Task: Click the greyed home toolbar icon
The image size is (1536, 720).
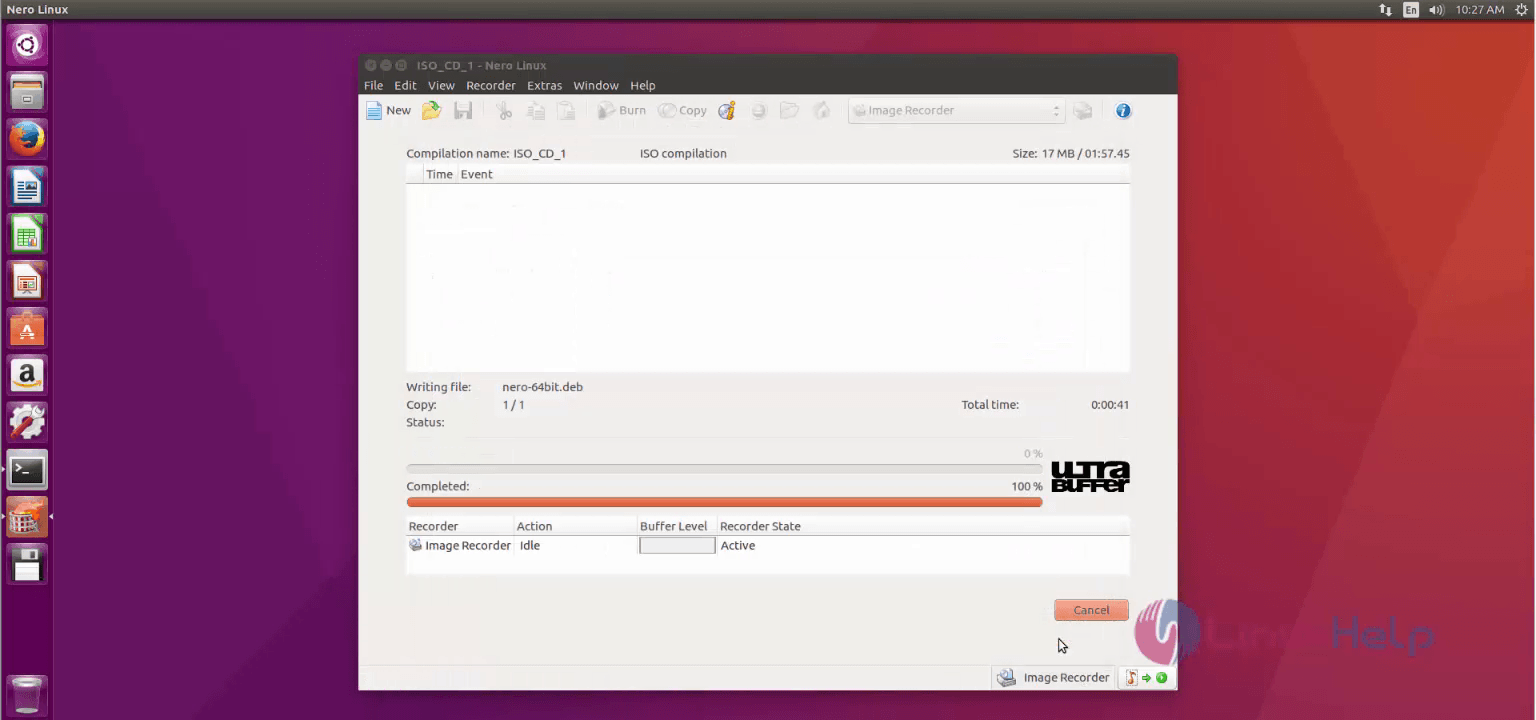Action: (822, 111)
